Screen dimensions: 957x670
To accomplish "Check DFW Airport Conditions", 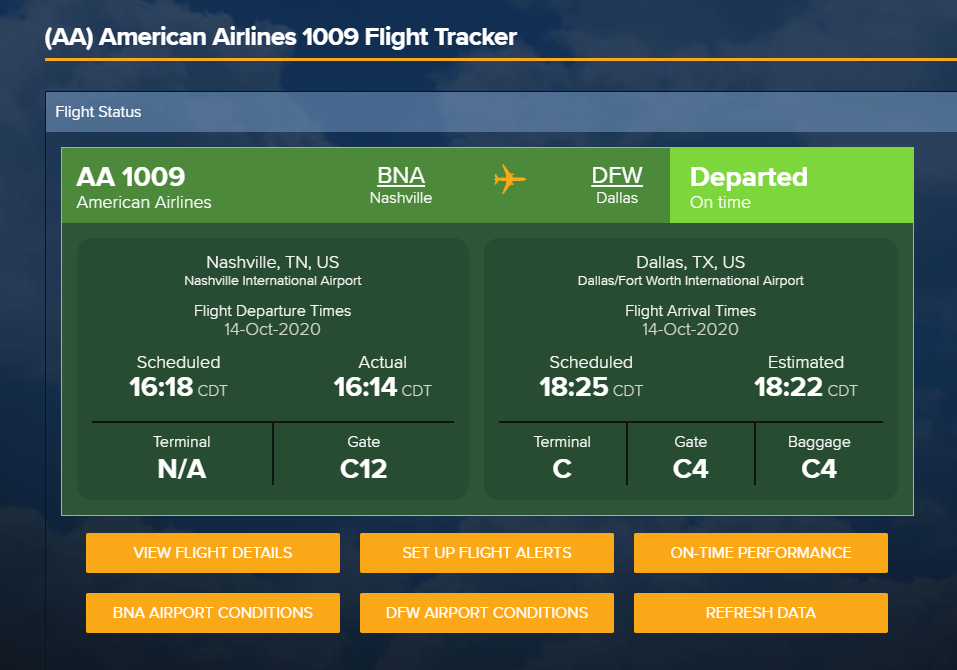I will [x=487, y=613].
